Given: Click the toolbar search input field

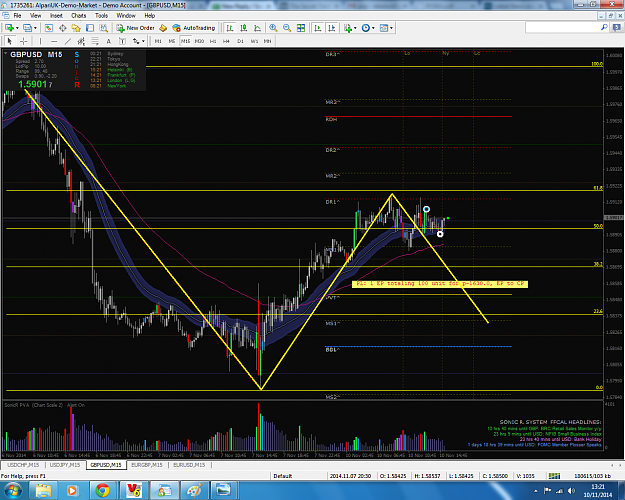Looking at the screenshot, I should [562, 28].
